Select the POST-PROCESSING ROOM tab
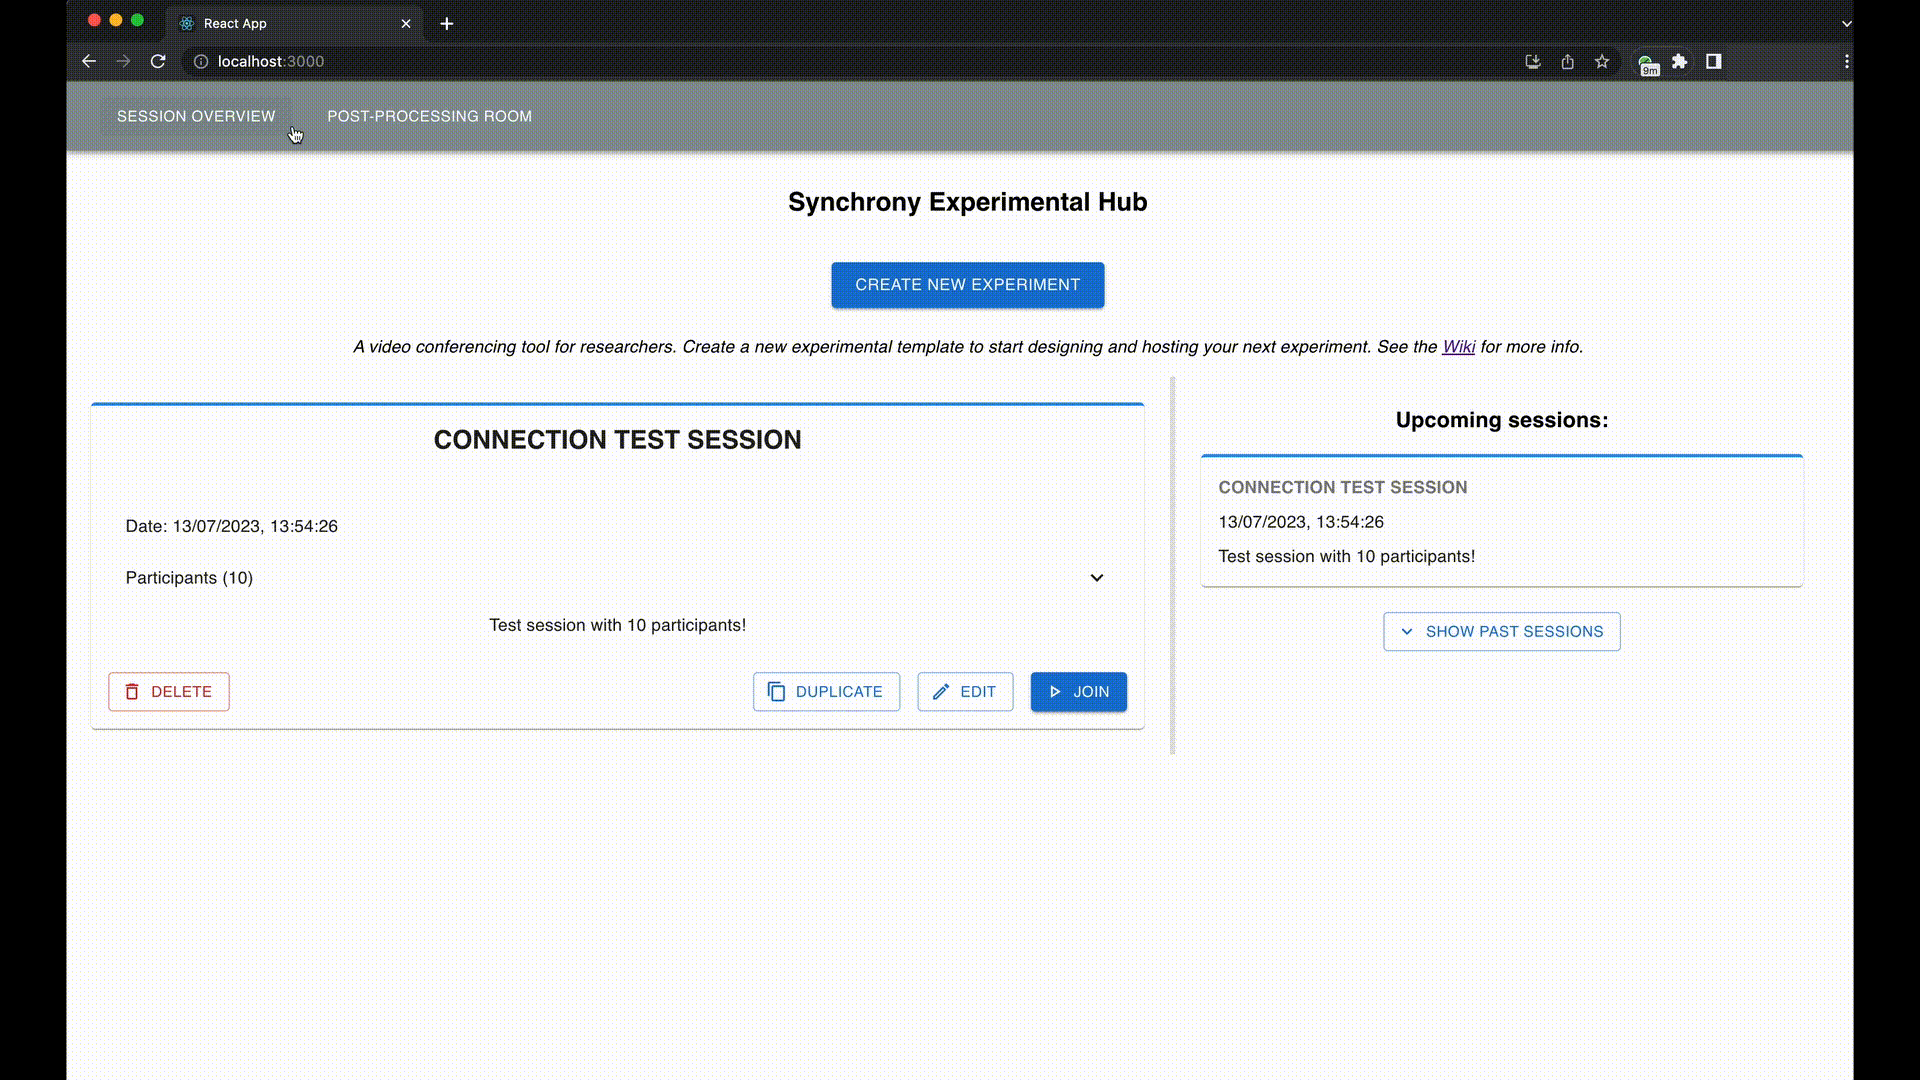Screen dimensions: 1920x1080 430,116
